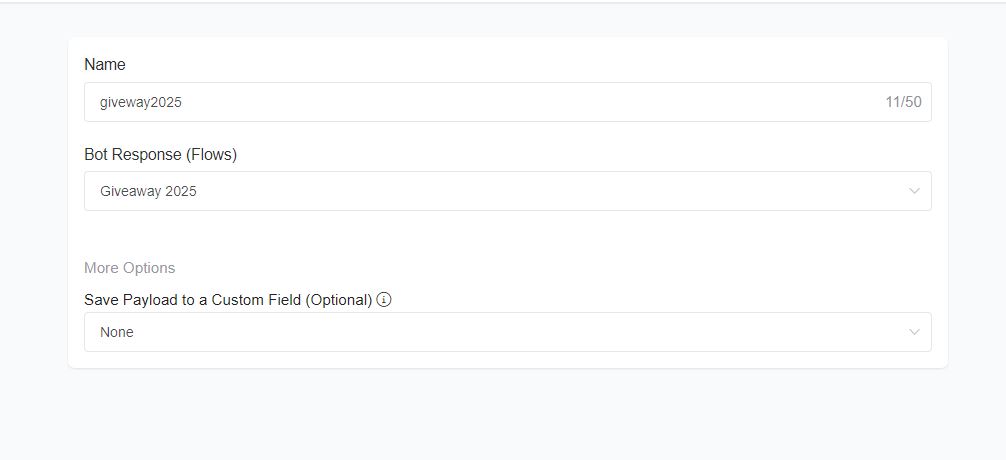Screen dimensions: 1006x460
Task: Click the selected Giveaway 2025 value text
Action: coord(148,191)
